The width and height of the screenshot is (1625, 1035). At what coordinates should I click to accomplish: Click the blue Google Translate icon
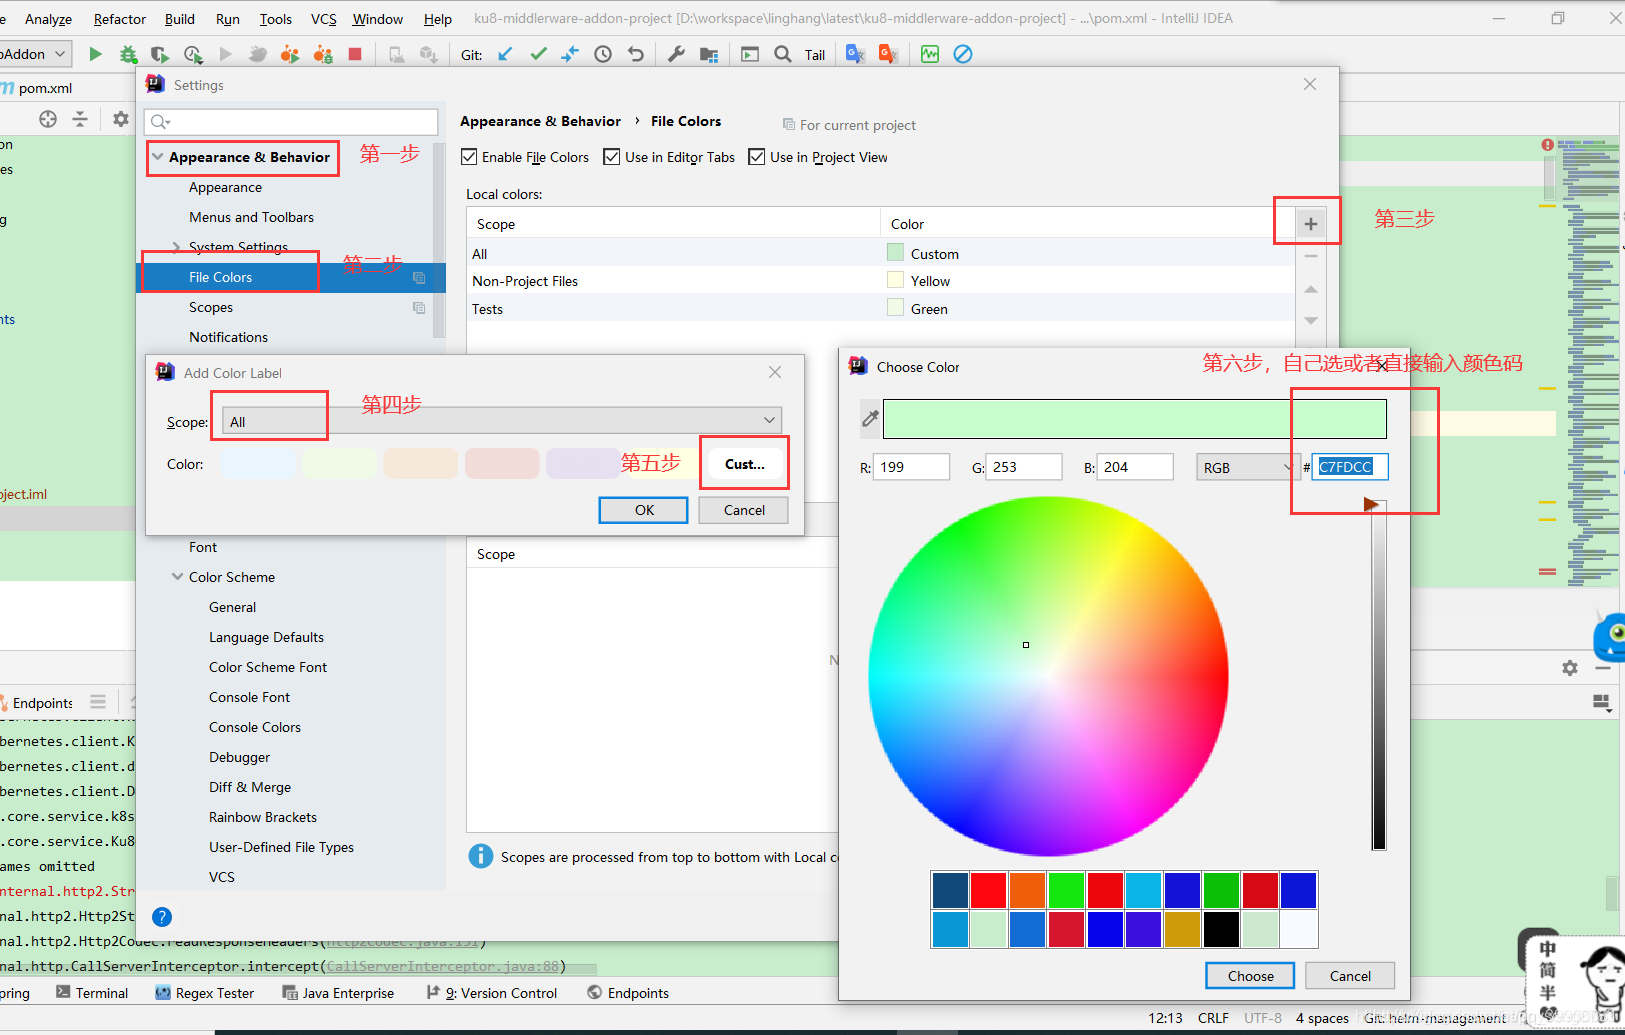[x=855, y=54]
